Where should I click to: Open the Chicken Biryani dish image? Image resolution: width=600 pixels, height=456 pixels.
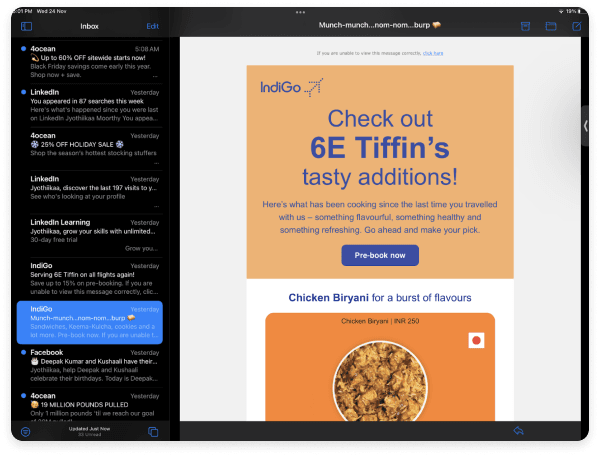pyautogui.click(x=380, y=383)
